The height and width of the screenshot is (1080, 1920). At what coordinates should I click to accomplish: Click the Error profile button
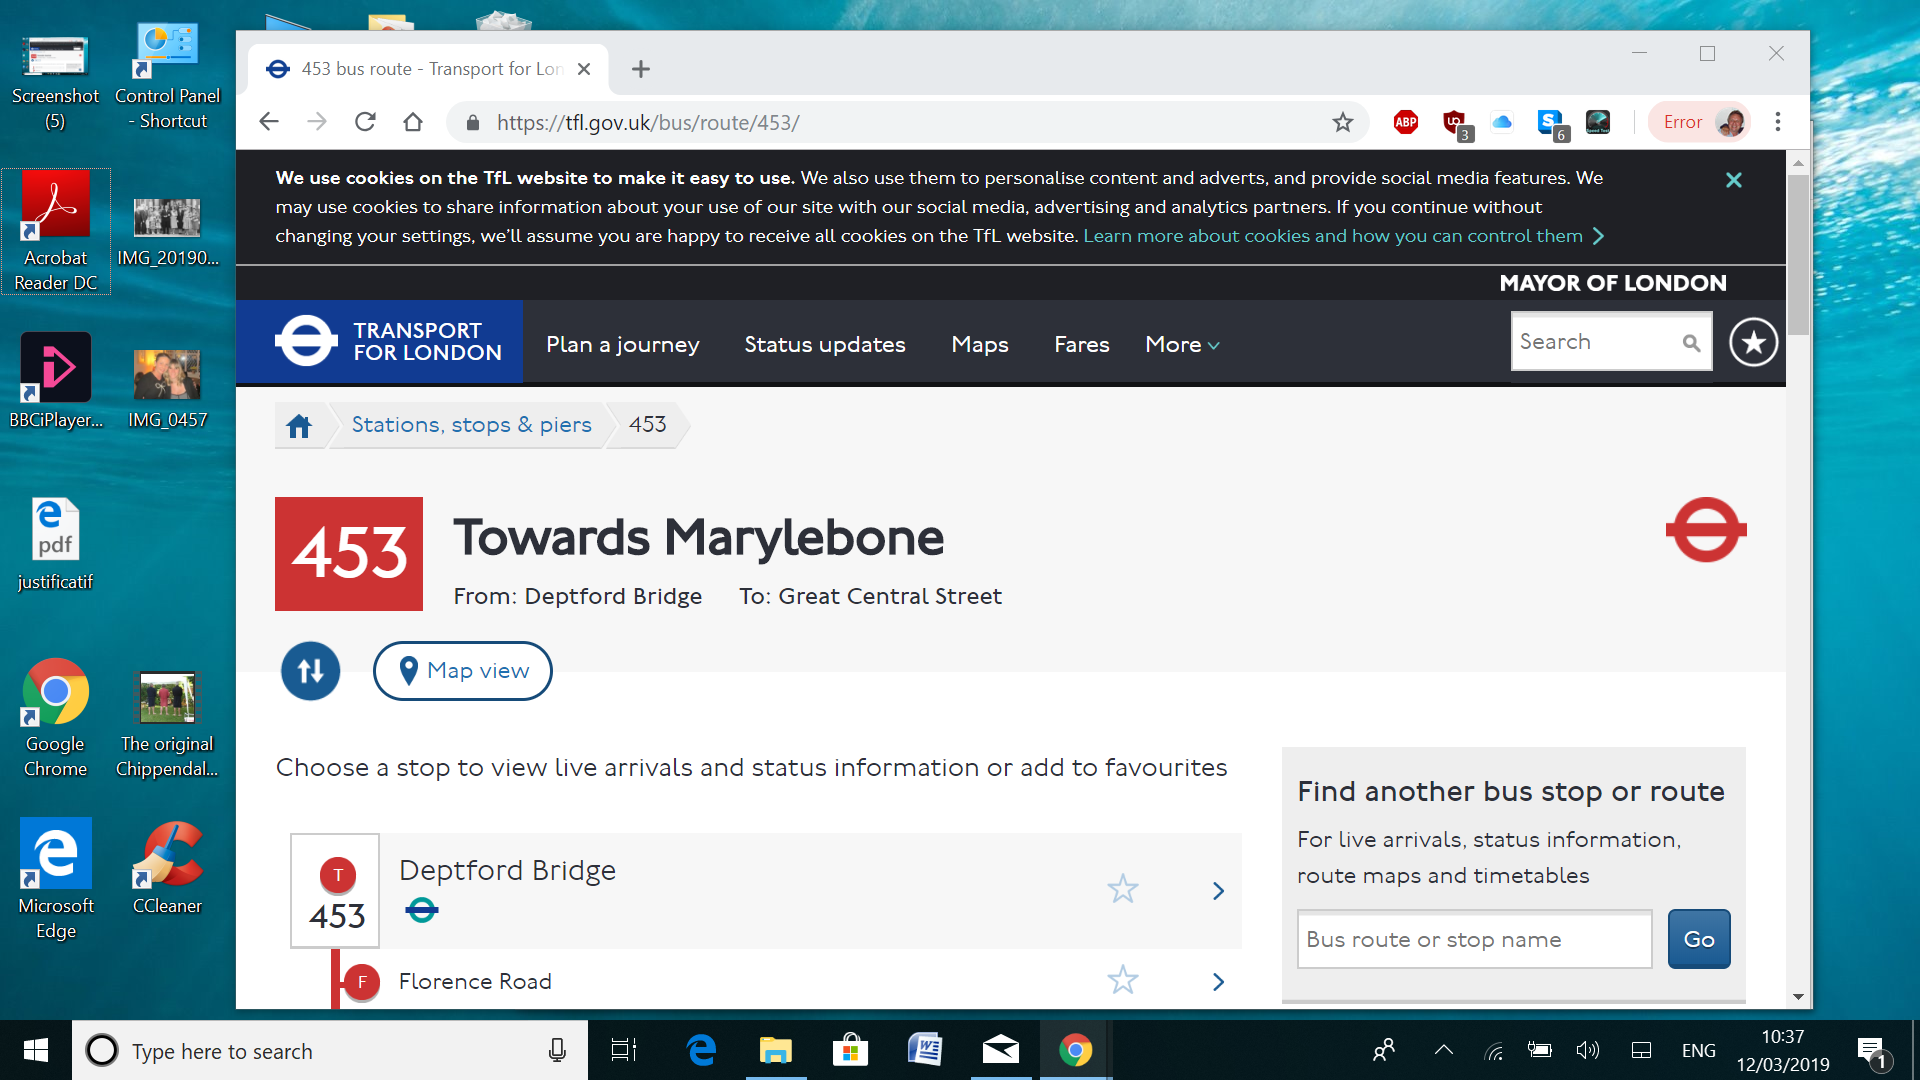pyautogui.click(x=1699, y=122)
